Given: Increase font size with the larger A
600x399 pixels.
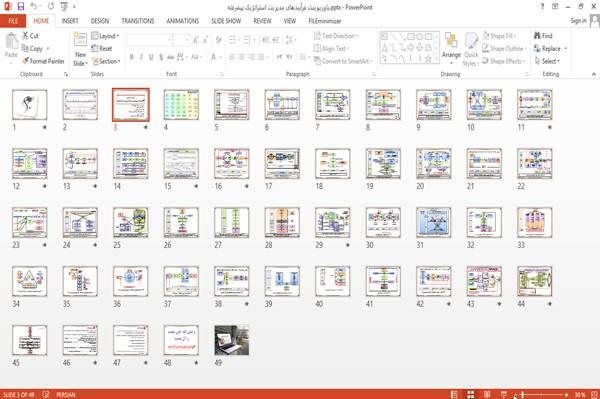Looking at the screenshot, I should tap(196, 40).
